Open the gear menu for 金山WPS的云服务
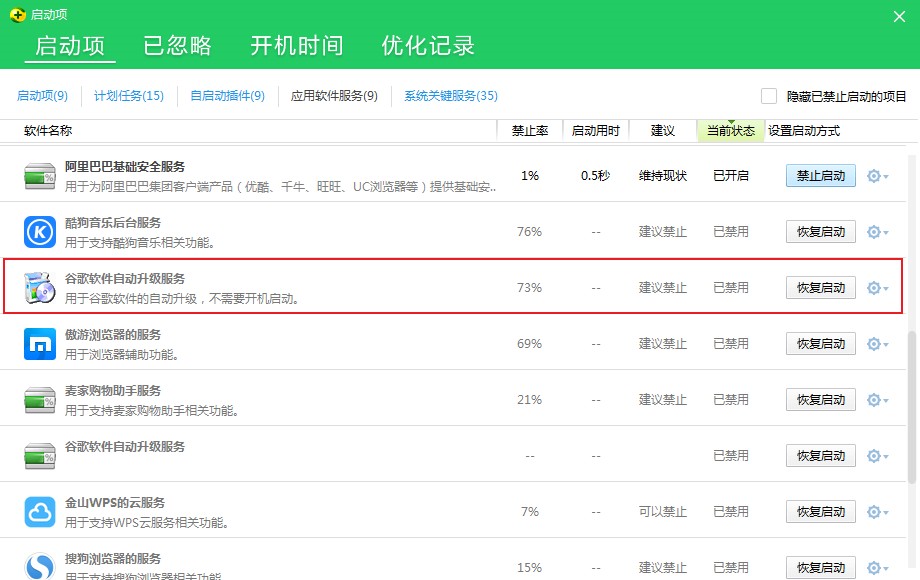920x580 pixels. point(878,512)
